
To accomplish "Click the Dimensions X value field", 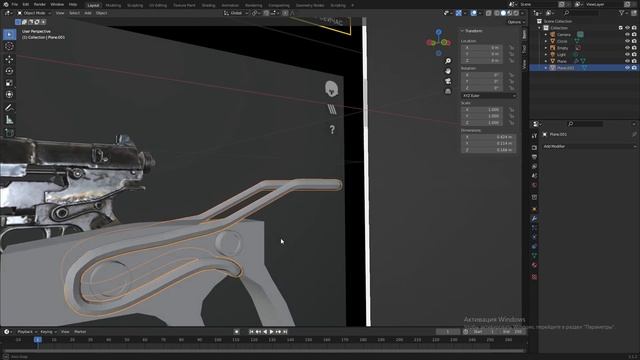I will point(489,137).
